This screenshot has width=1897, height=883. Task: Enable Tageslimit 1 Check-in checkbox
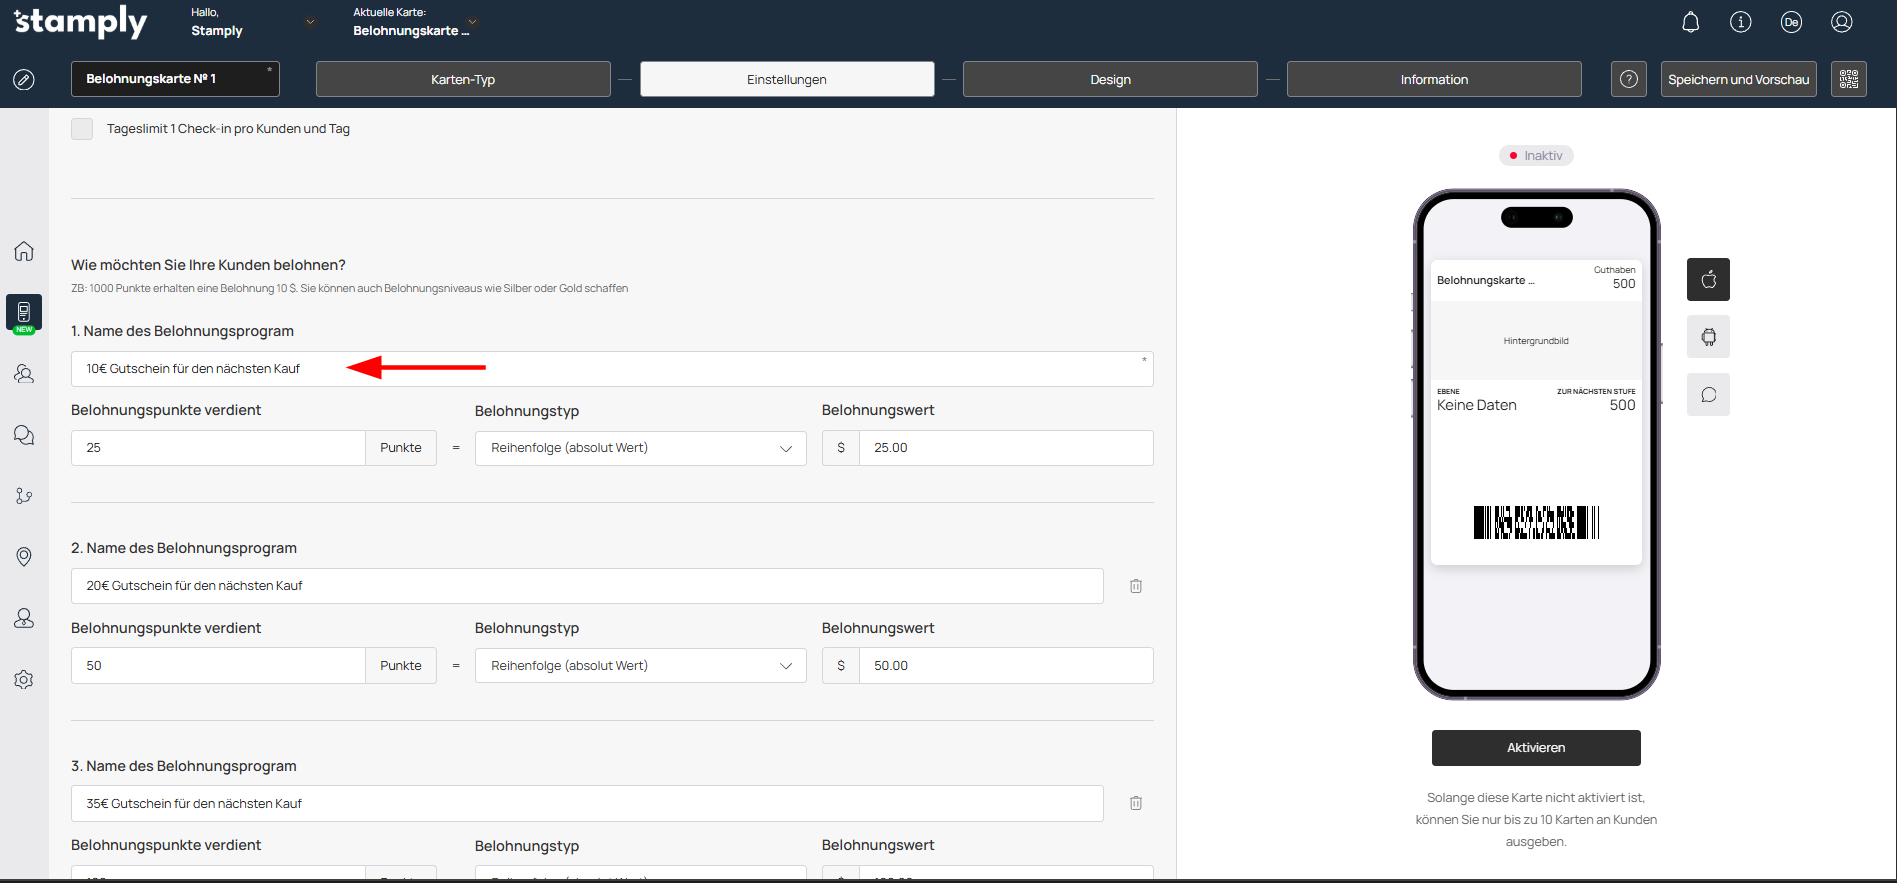pyautogui.click(x=82, y=129)
